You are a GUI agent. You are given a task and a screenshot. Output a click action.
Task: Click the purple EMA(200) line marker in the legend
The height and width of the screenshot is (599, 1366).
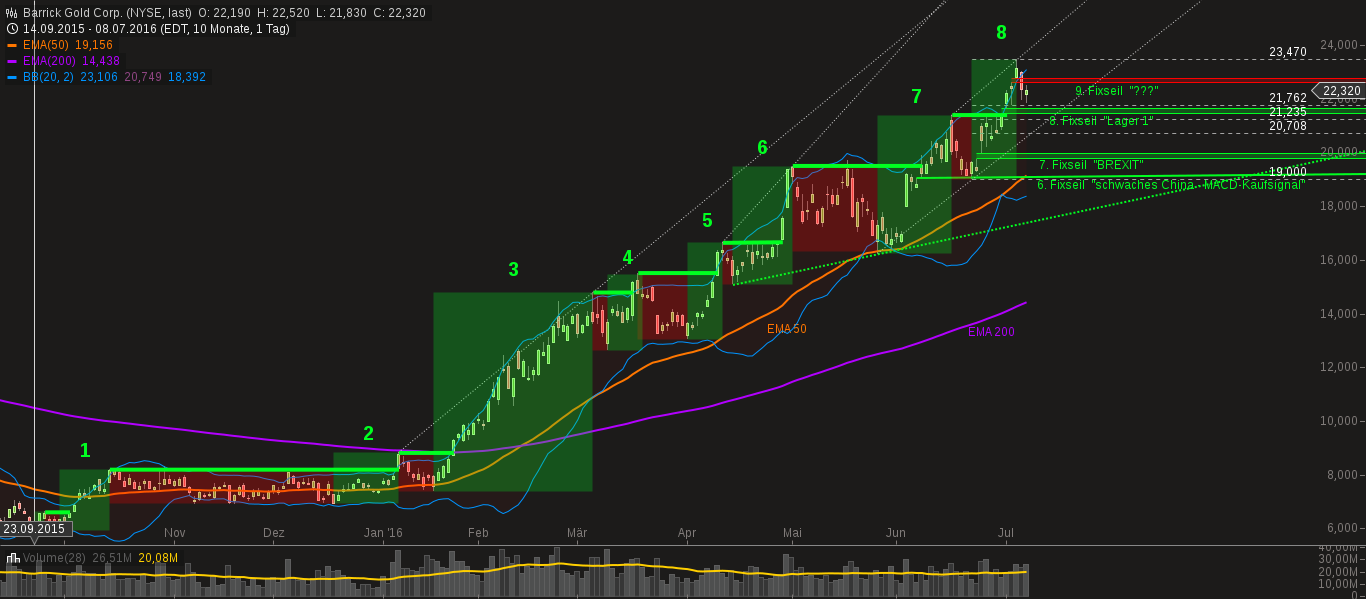12,61
